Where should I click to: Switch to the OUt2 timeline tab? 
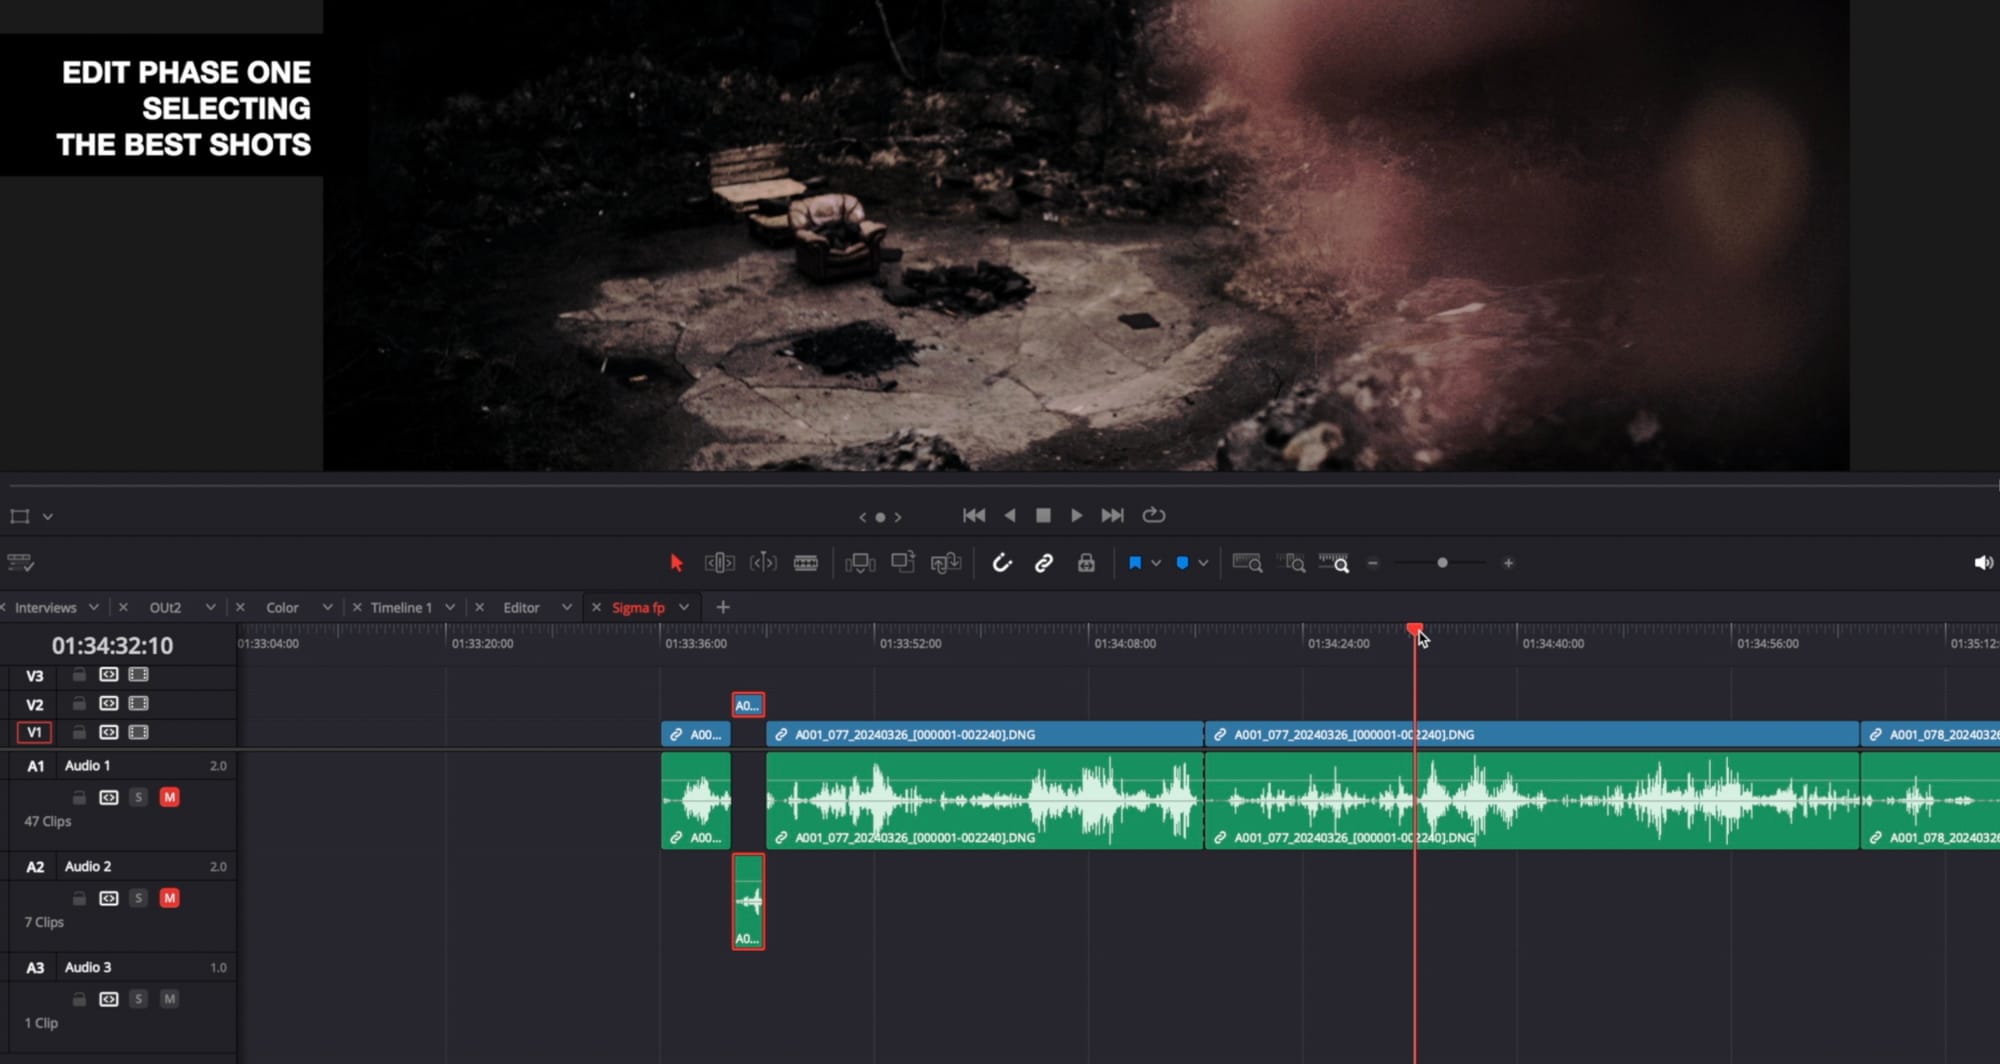click(165, 607)
